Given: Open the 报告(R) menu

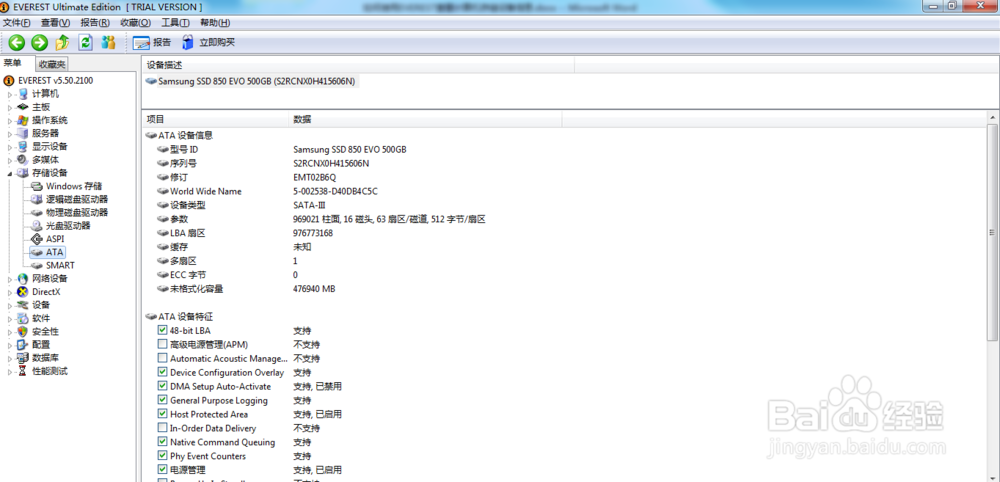Looking at the screenshot, I should coord(95,23).
